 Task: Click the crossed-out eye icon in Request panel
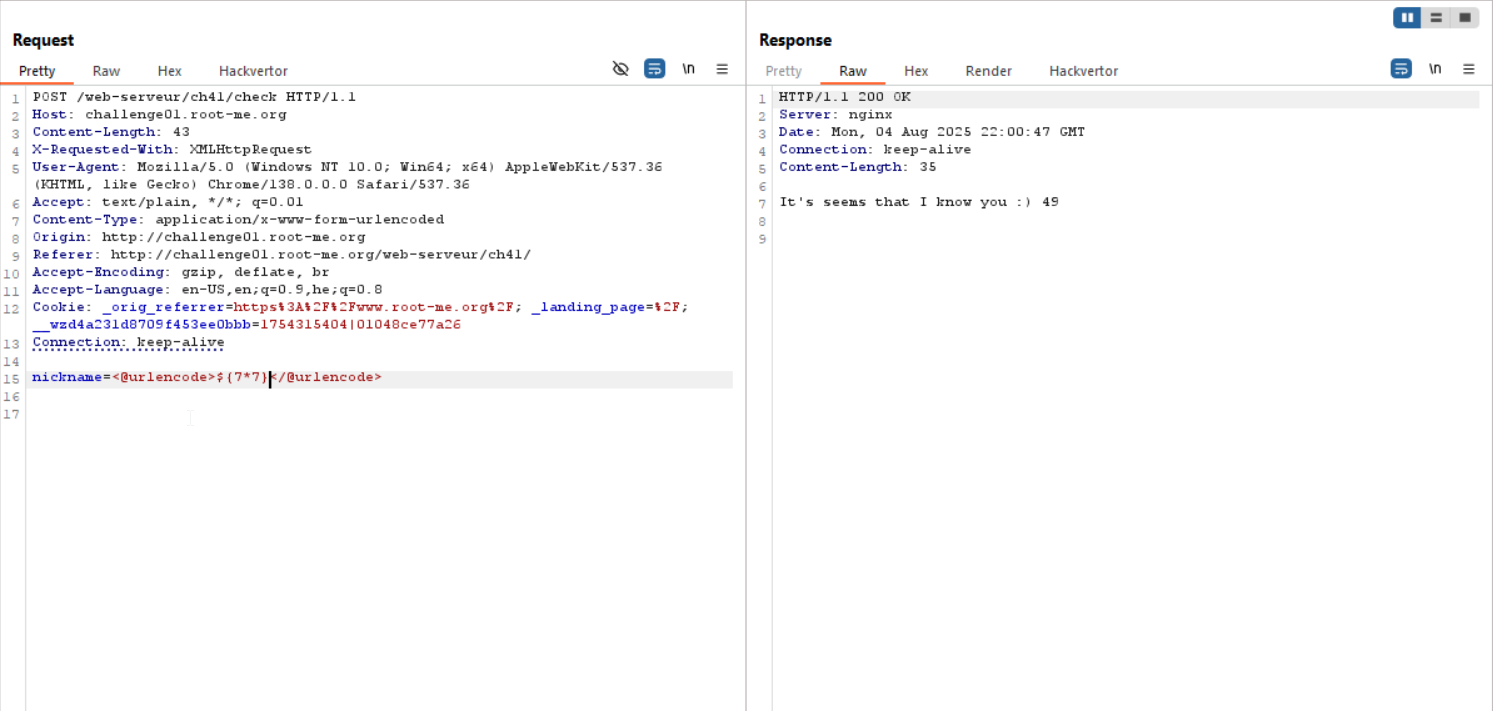click(x=620, y=69)
